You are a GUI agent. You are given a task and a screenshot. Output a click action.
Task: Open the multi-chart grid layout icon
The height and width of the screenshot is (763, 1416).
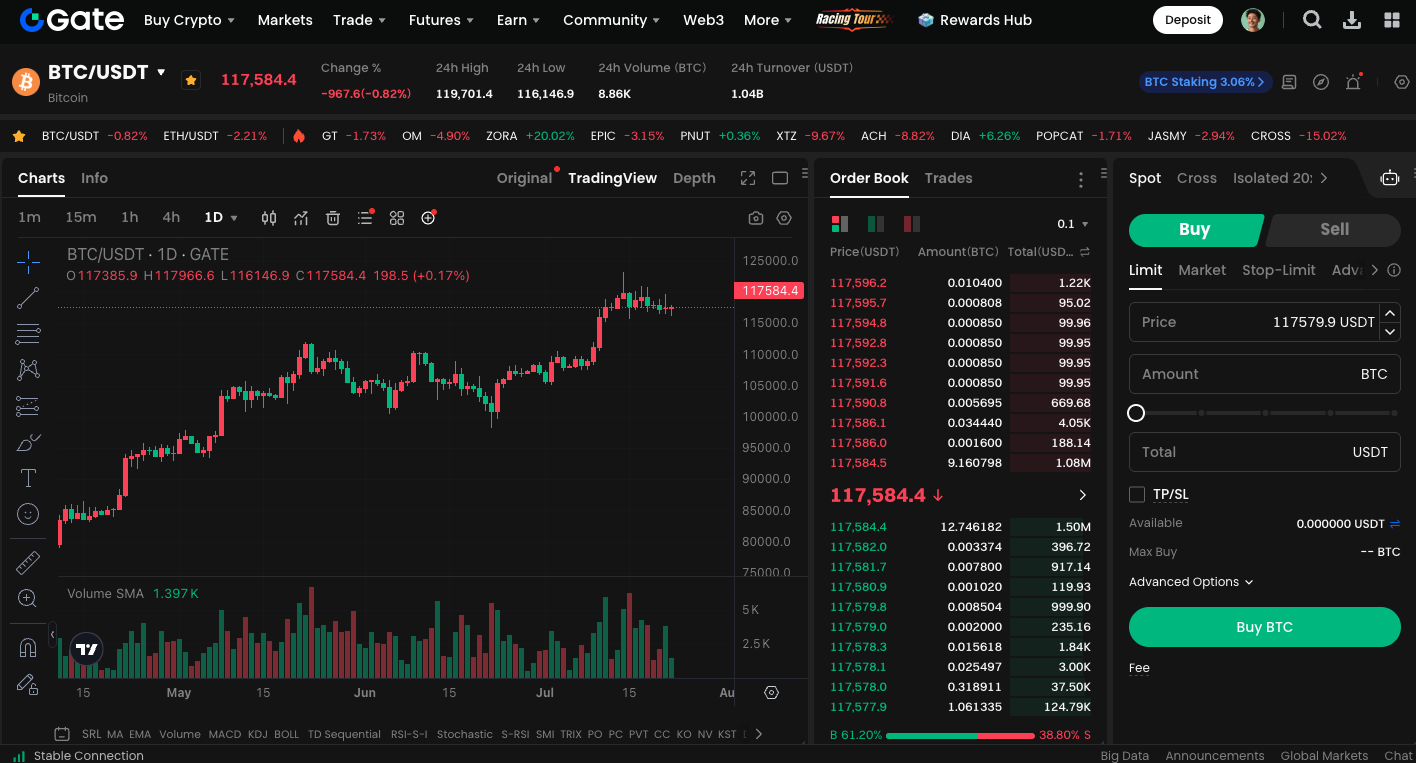coord(397,218)
